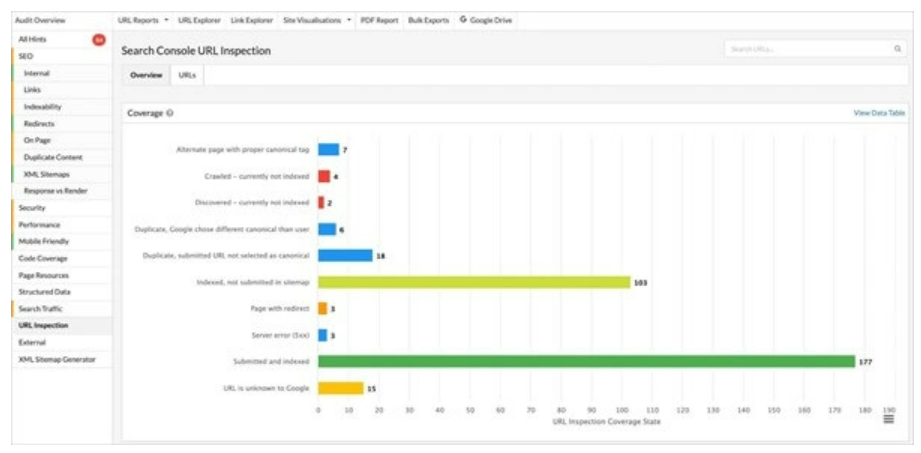Expand the URL Reports dropdown

(143, 20)
